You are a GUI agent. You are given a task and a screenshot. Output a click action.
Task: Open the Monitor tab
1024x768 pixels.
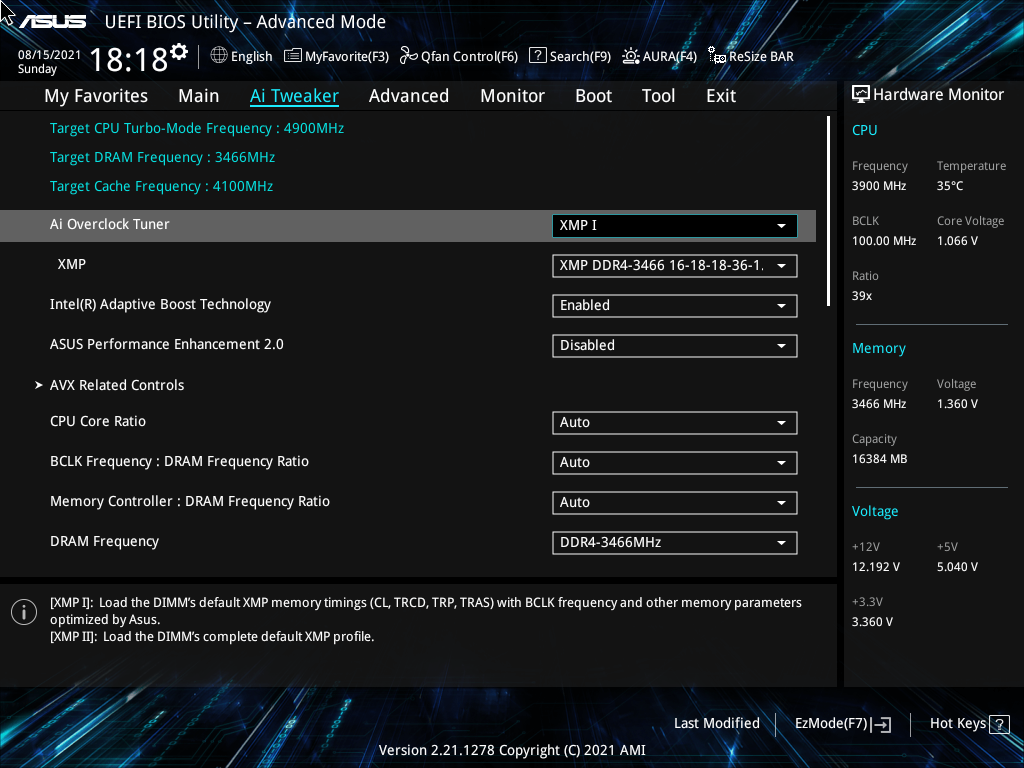pyautogui.click(x=513, y=96)
